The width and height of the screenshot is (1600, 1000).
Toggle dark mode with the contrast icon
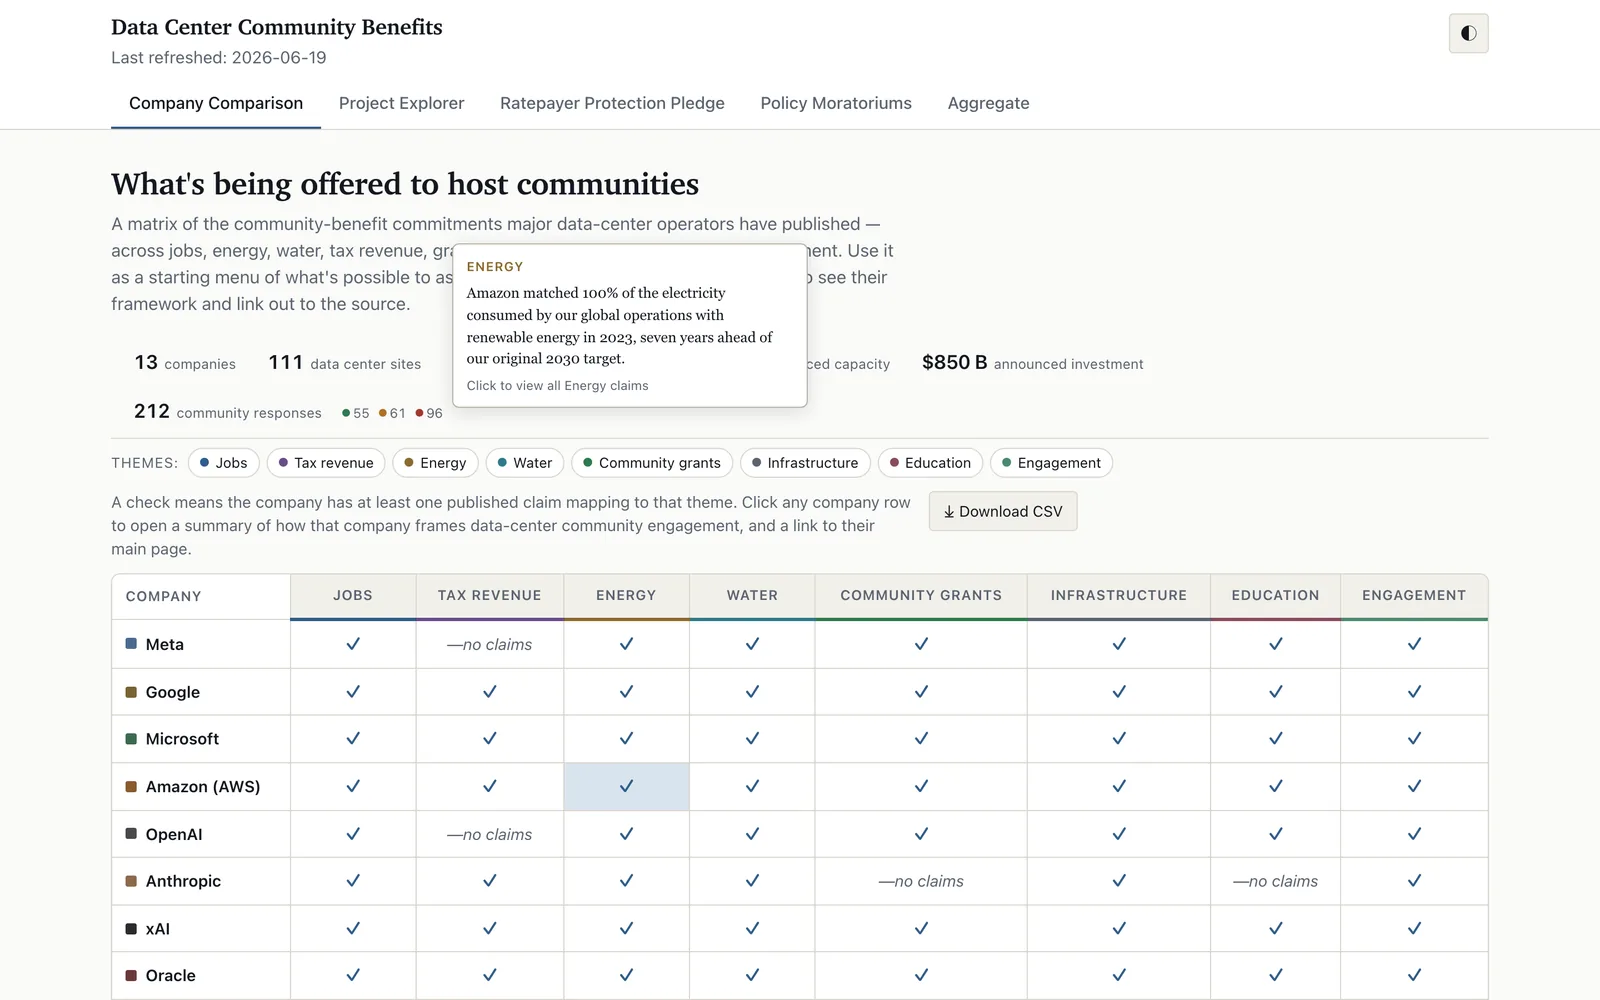point(1468,33)
